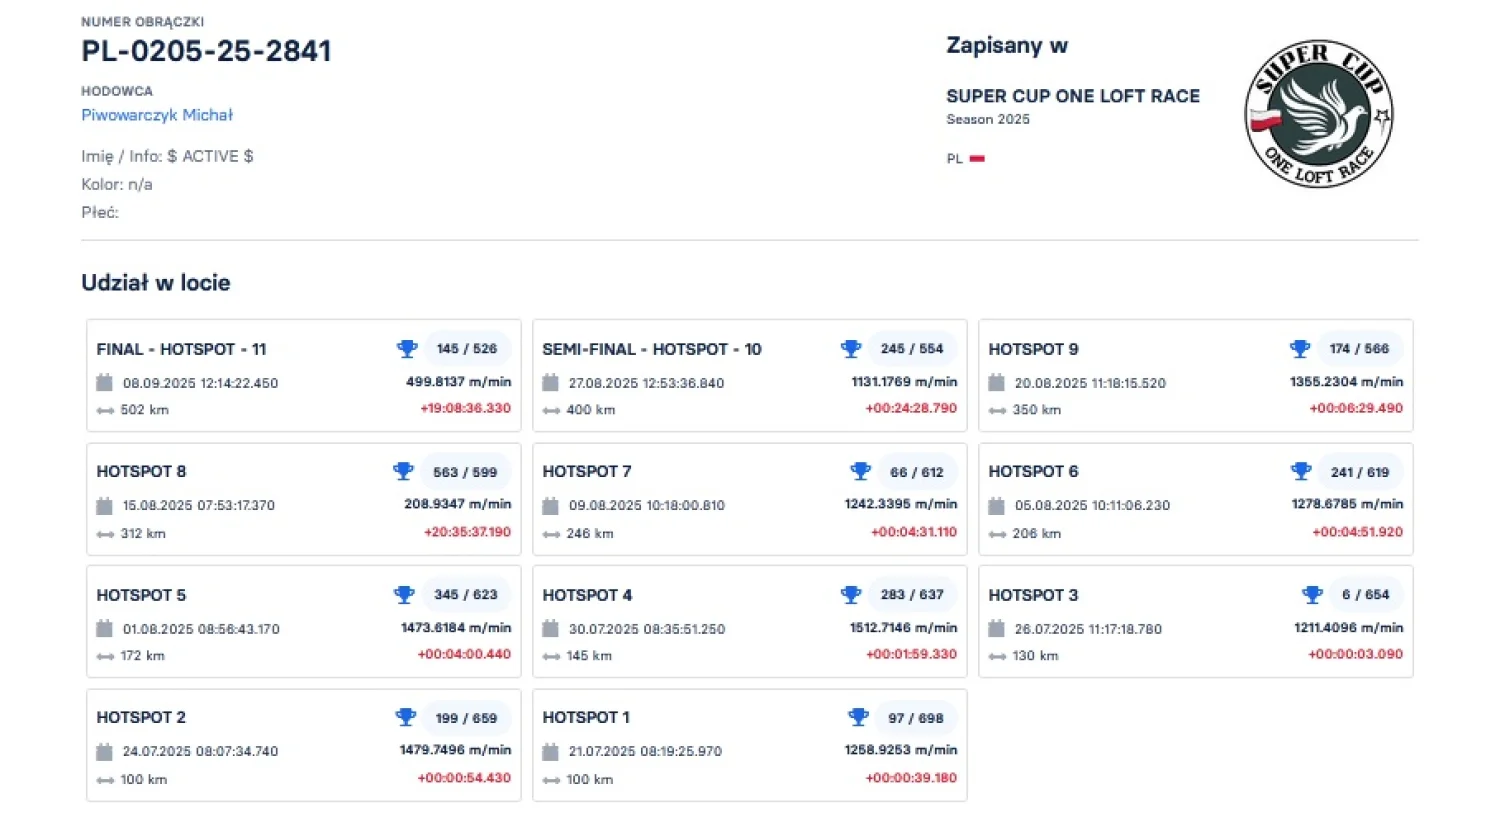The image size is (1500, 822).
Task: Click the trophy icon in HOTSPOT 7 card
Action: (x=860, y=472)
